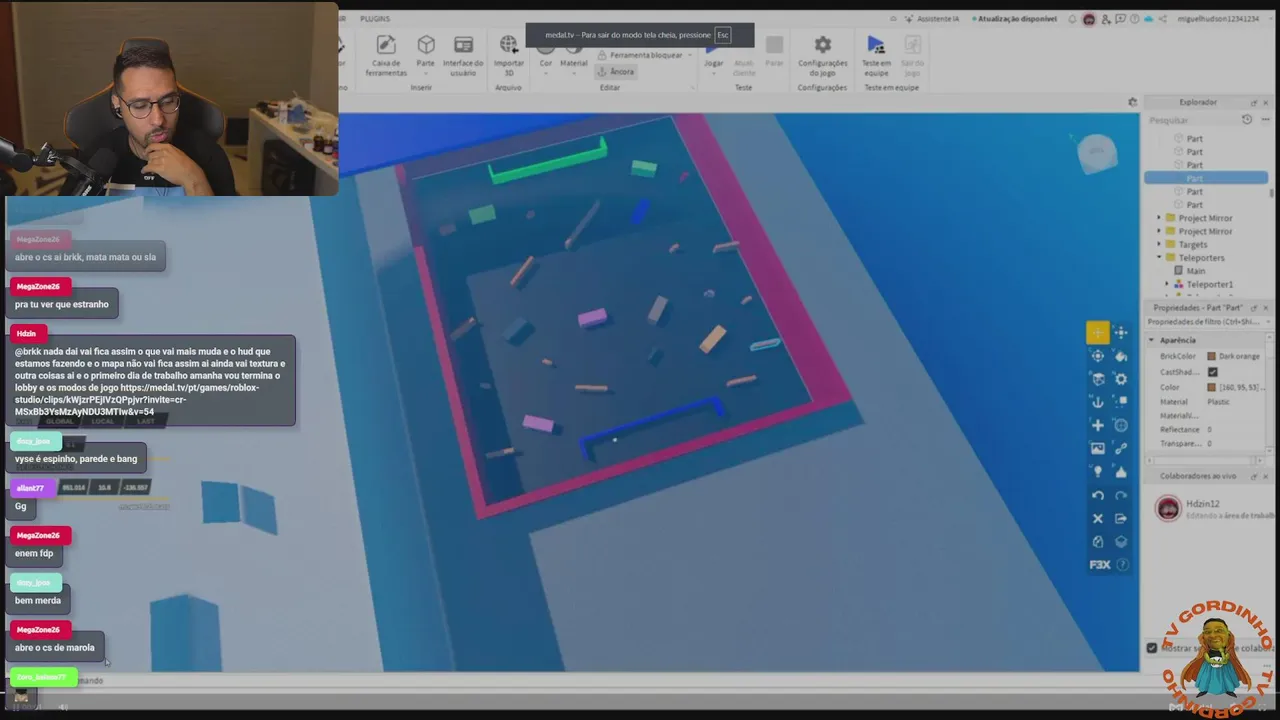
Task: Select the F3X new part plus tool
Action: tap(1098, 425)
